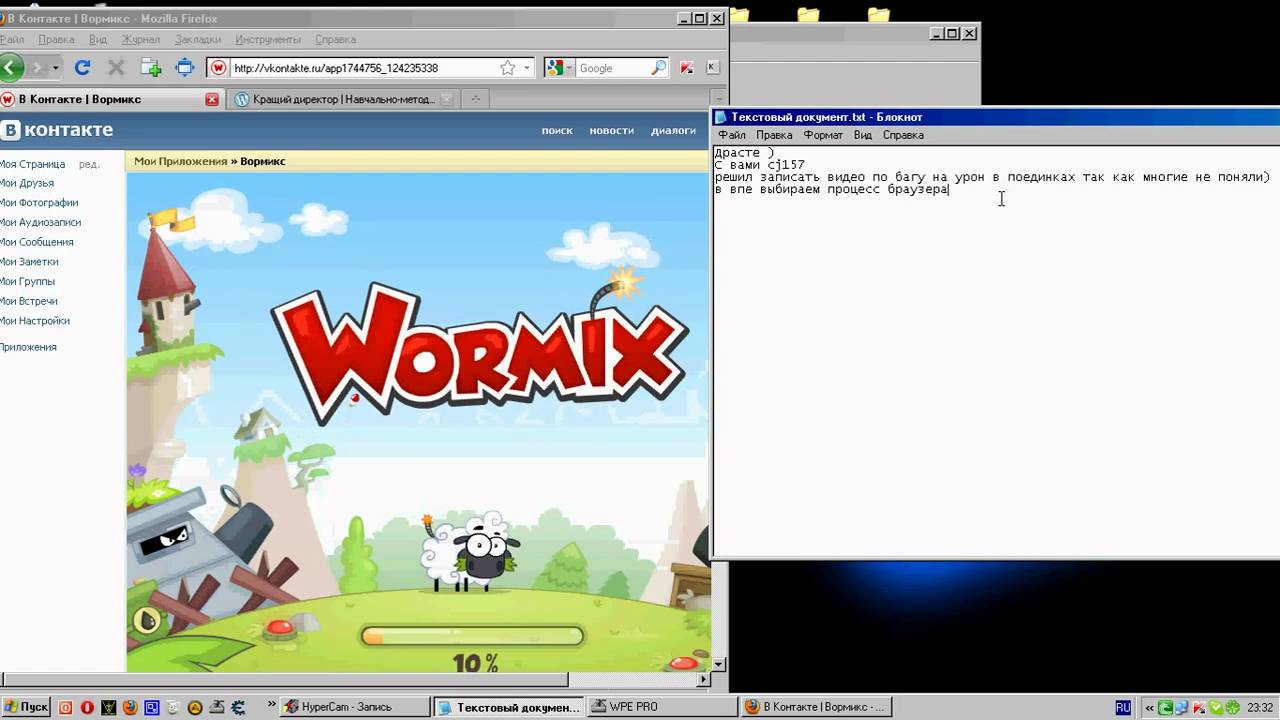Expand hidden quick launch items
1280x720 pixels.
[271, 705]
